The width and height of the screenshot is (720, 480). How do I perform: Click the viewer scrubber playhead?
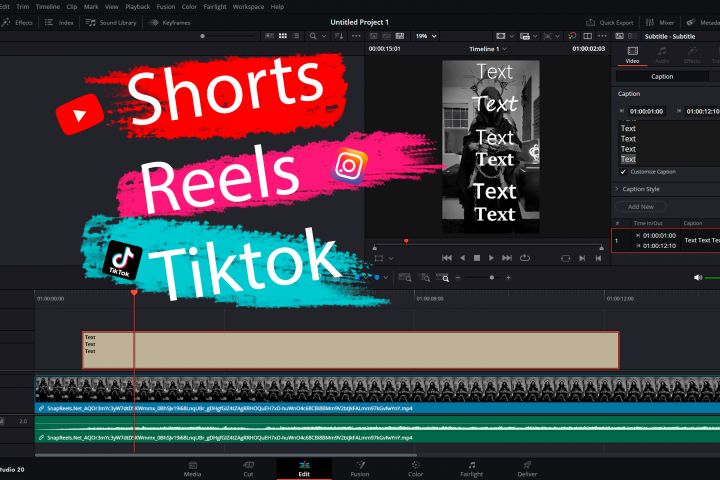(406, 241)
